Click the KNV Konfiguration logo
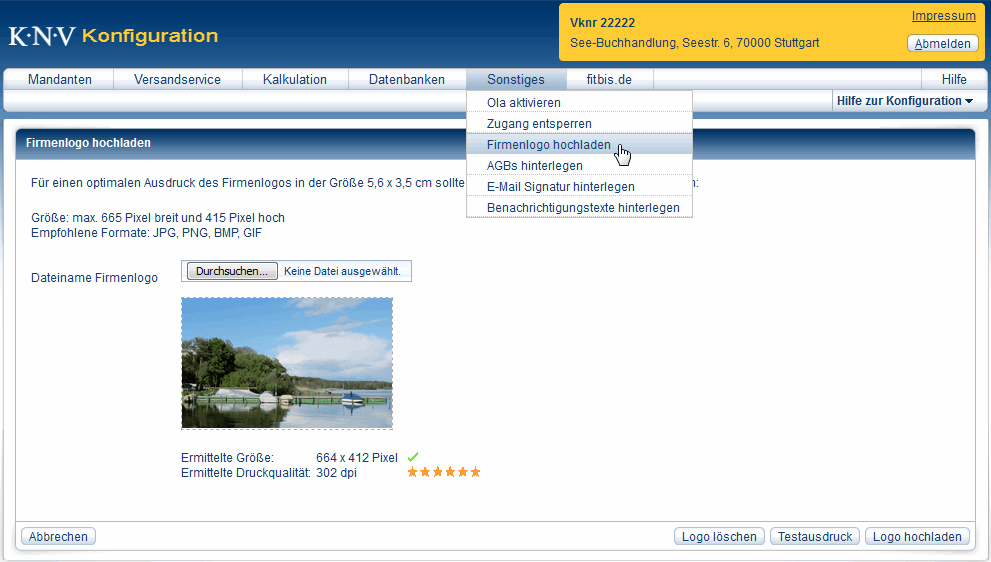 113,36
